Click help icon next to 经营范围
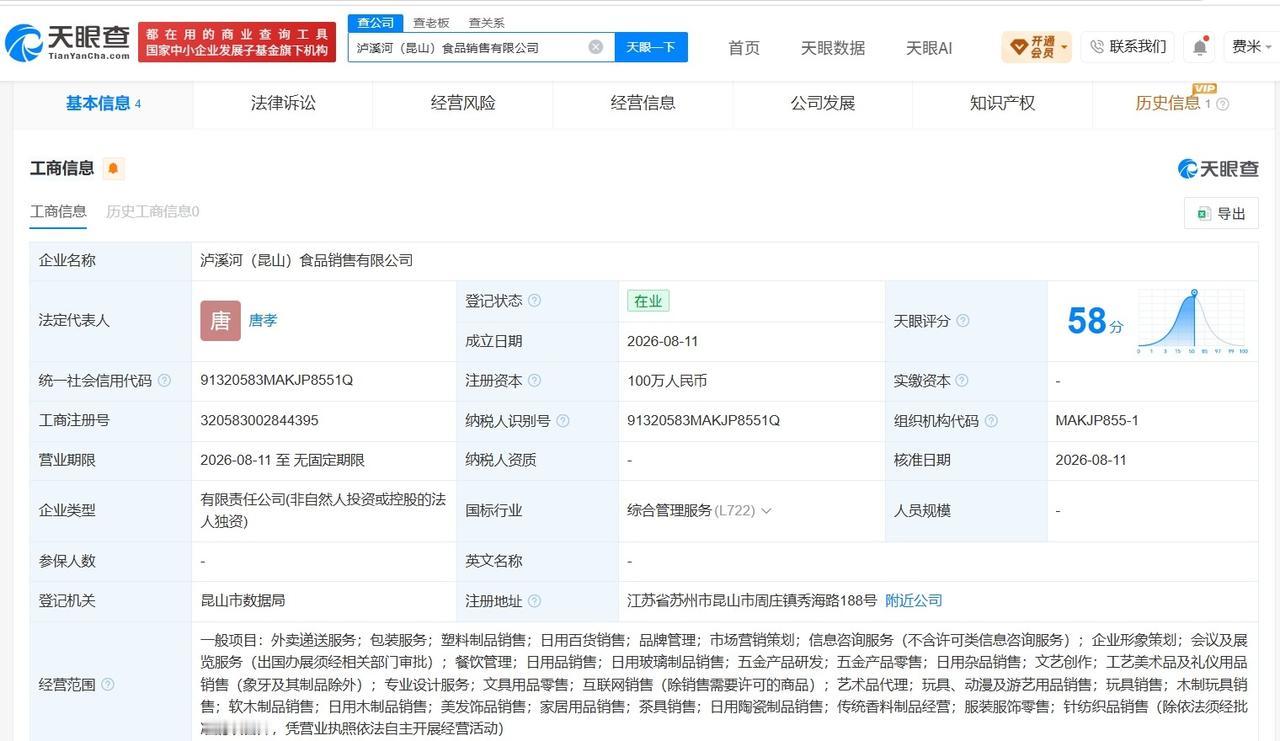The width and height of the screenshot is (1280, 741). 108,684
